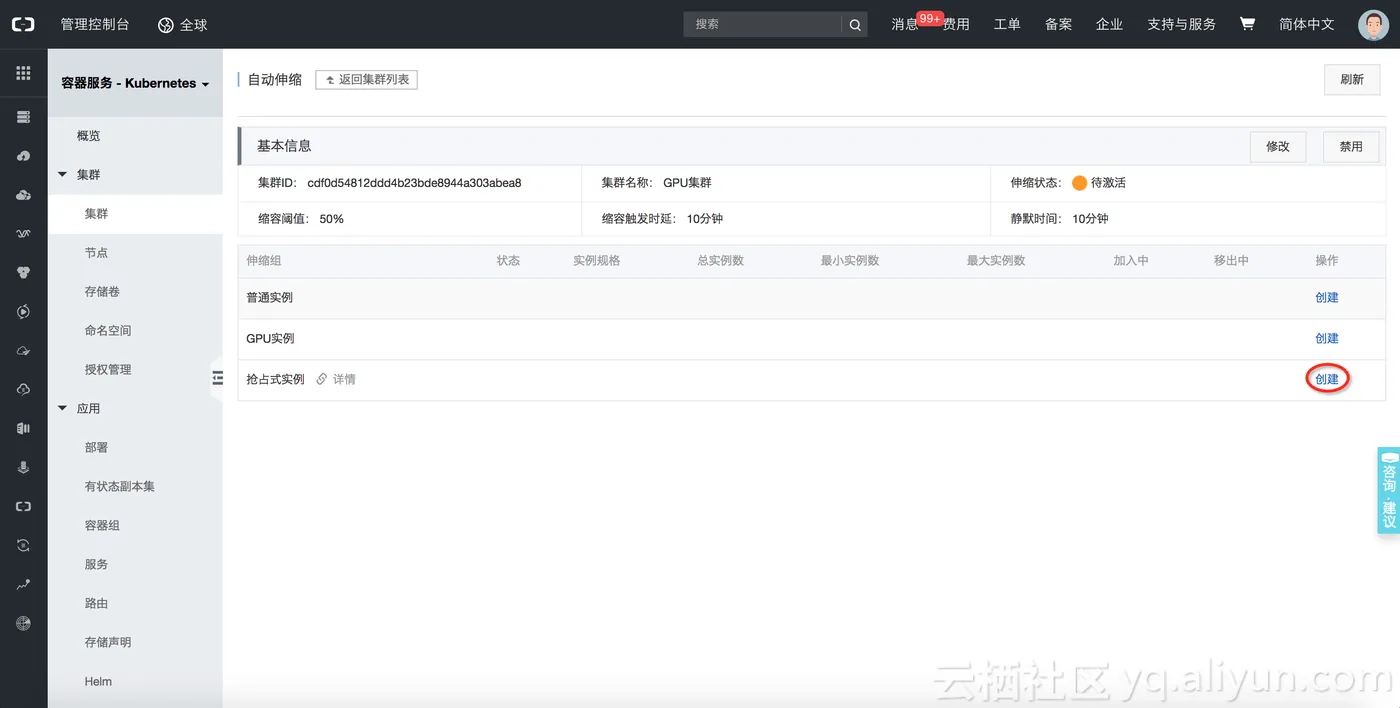Click the 伸缩组 column header
Screen dimensions: 1400x708
point(264,260)
